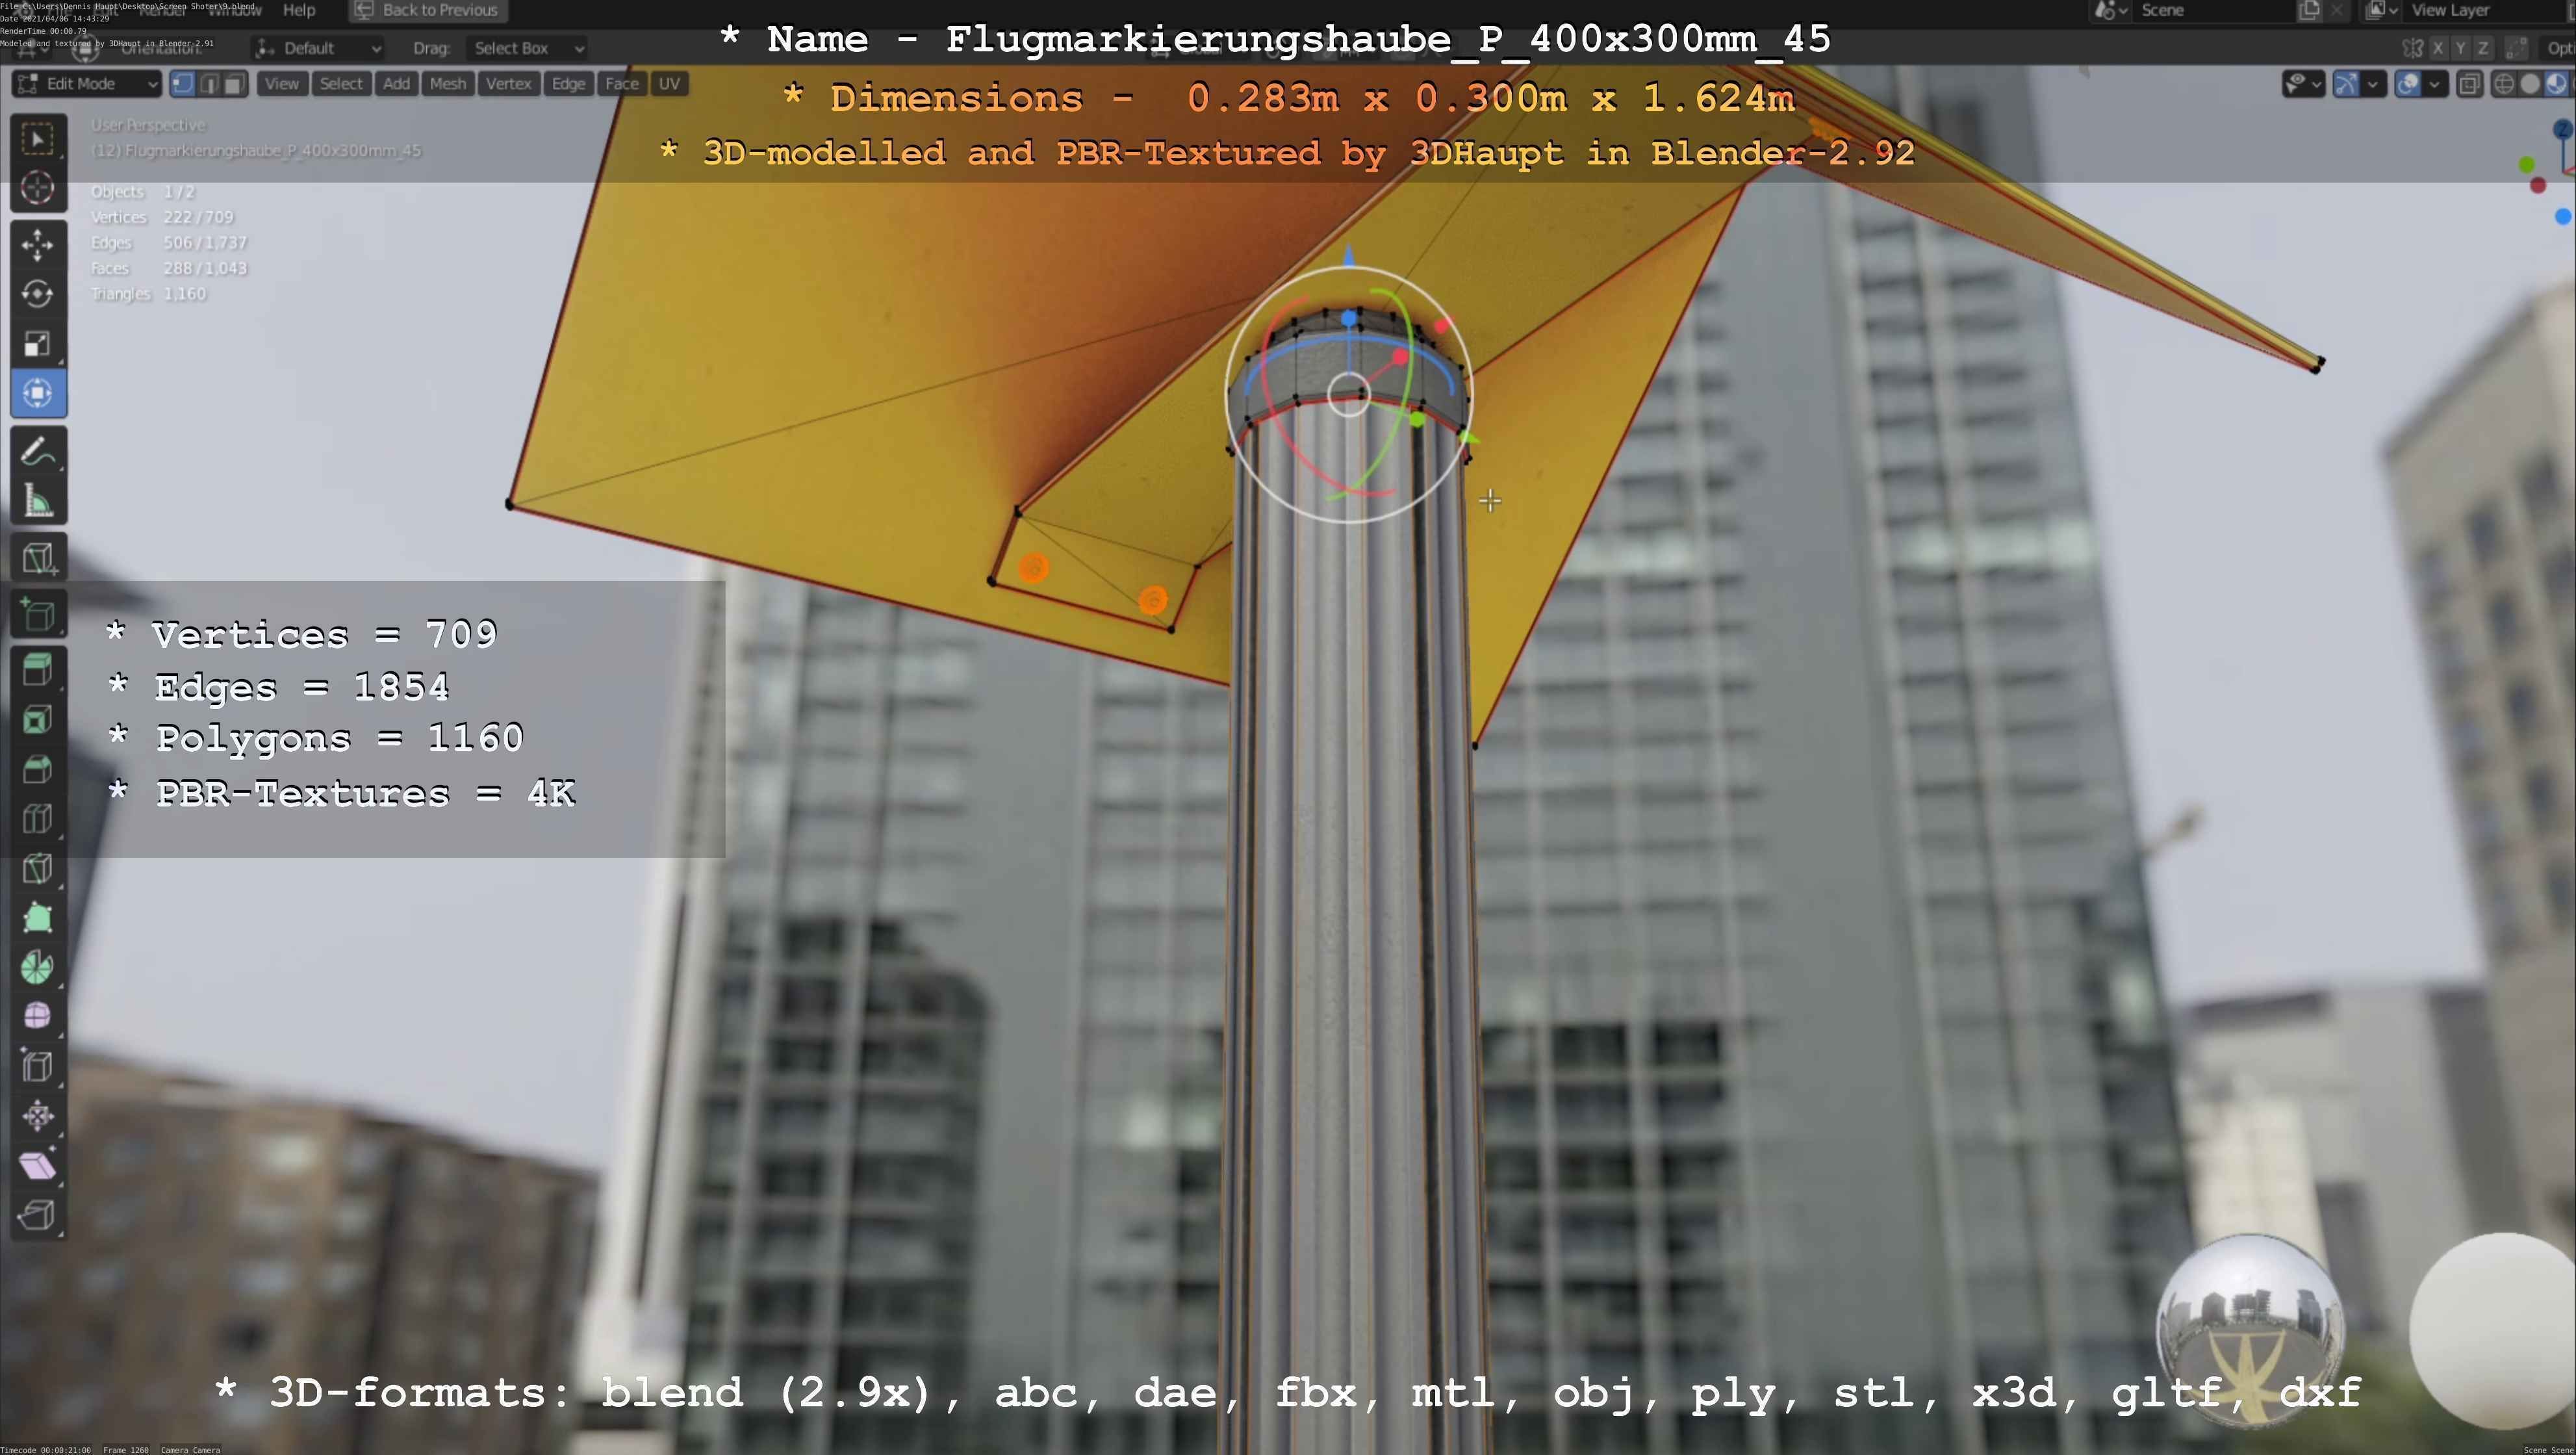Select the Annotate pencil tool

[38, 452]
